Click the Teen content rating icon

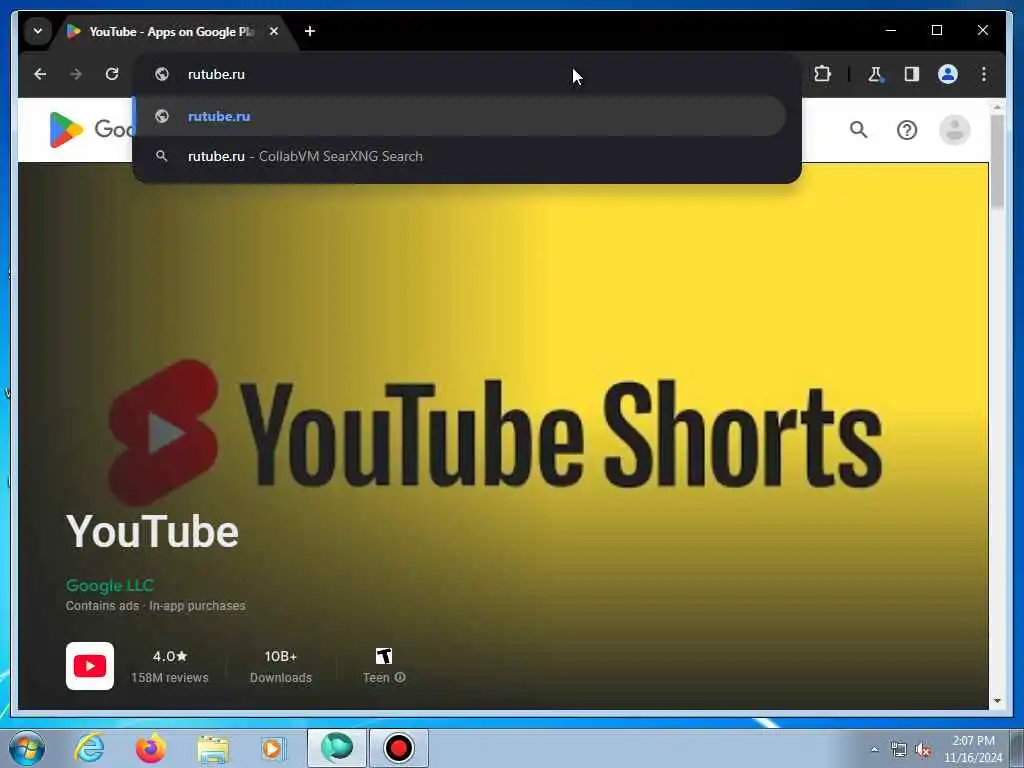pos(384,656)
